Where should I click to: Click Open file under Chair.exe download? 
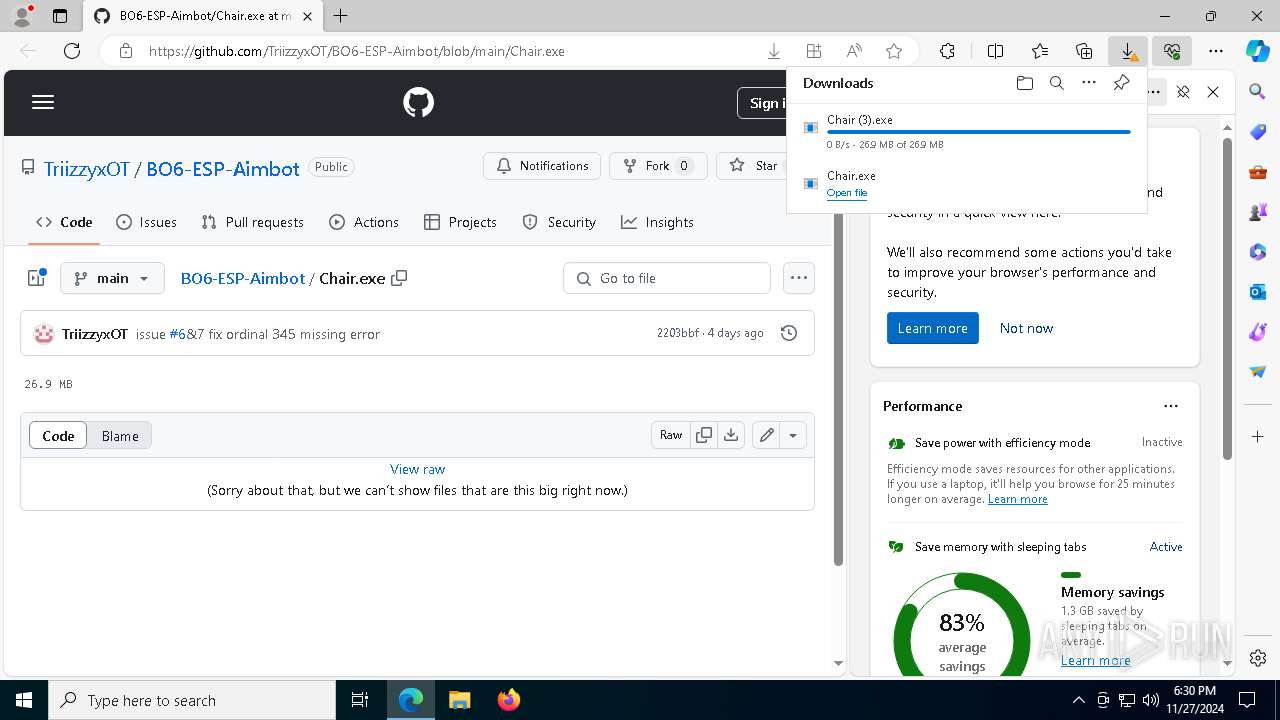(847, 193)
